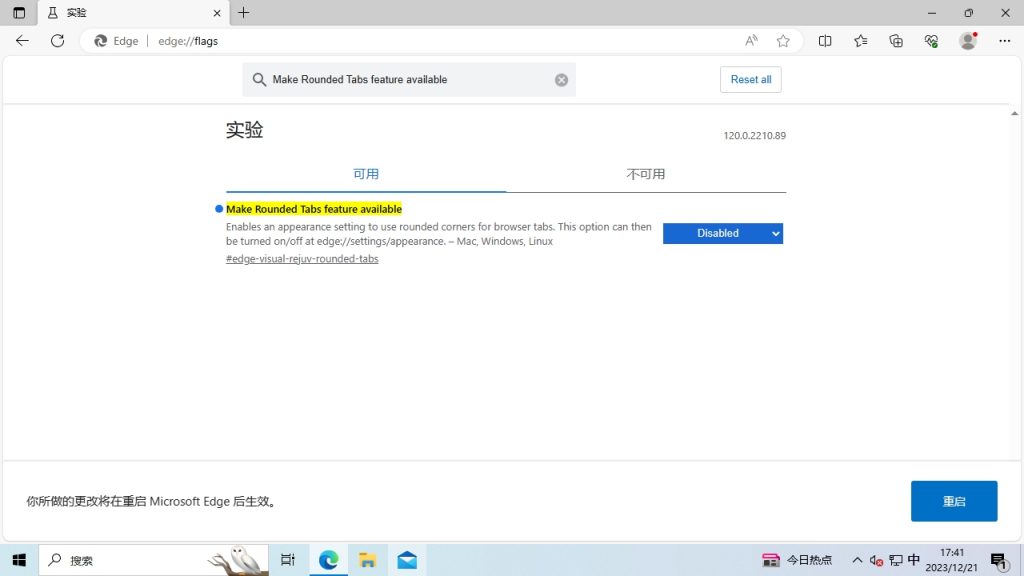
Task: Open #edge-visual-rejuv-rounded-tabs link
Action: tap(302, 259)
